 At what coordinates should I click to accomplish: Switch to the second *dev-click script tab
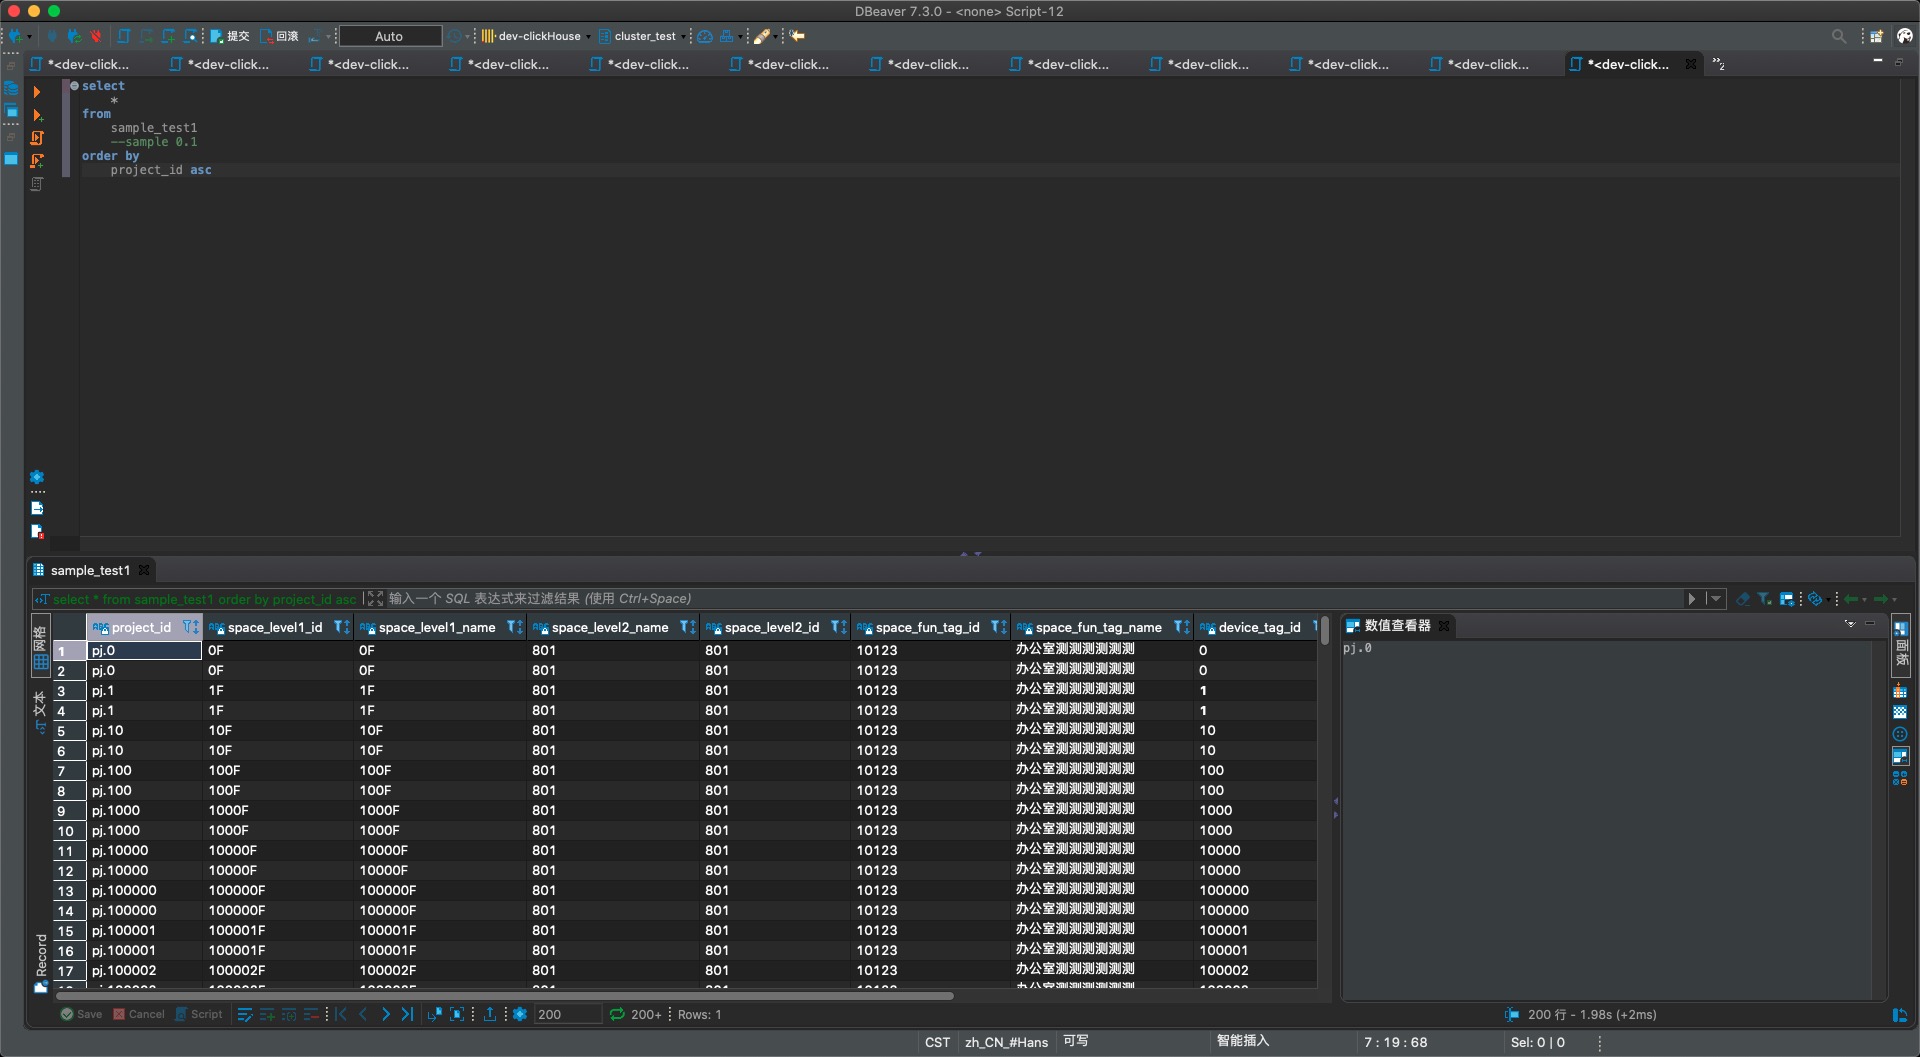[x=220, y=64]
